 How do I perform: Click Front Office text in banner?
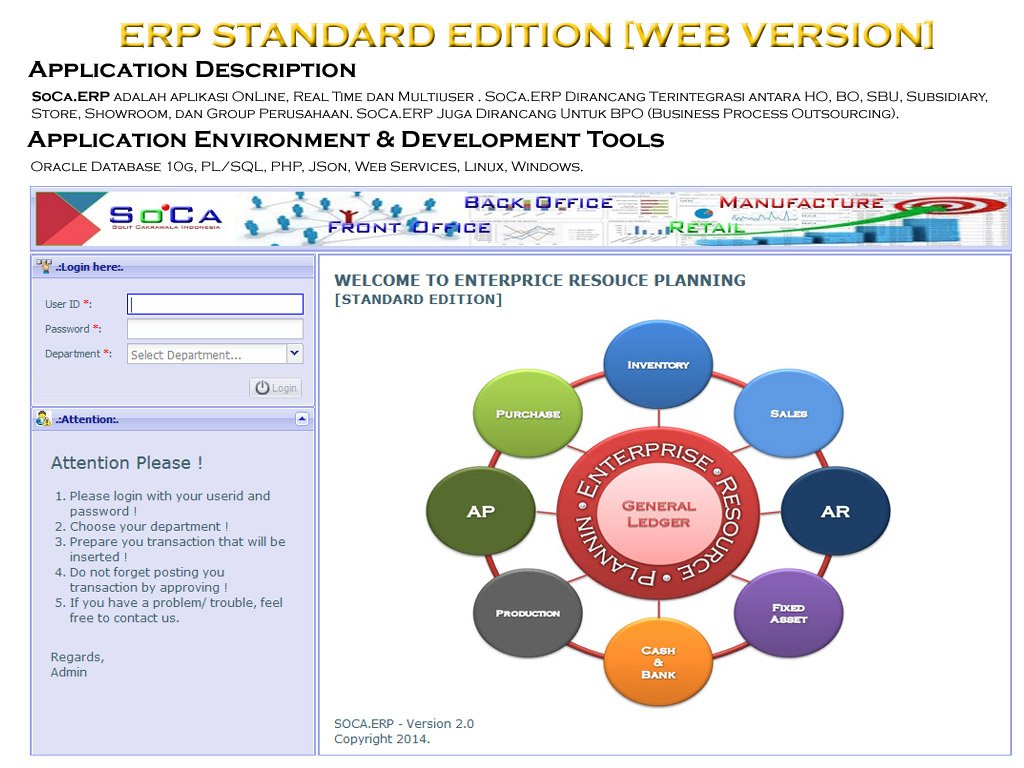[409, 227]
